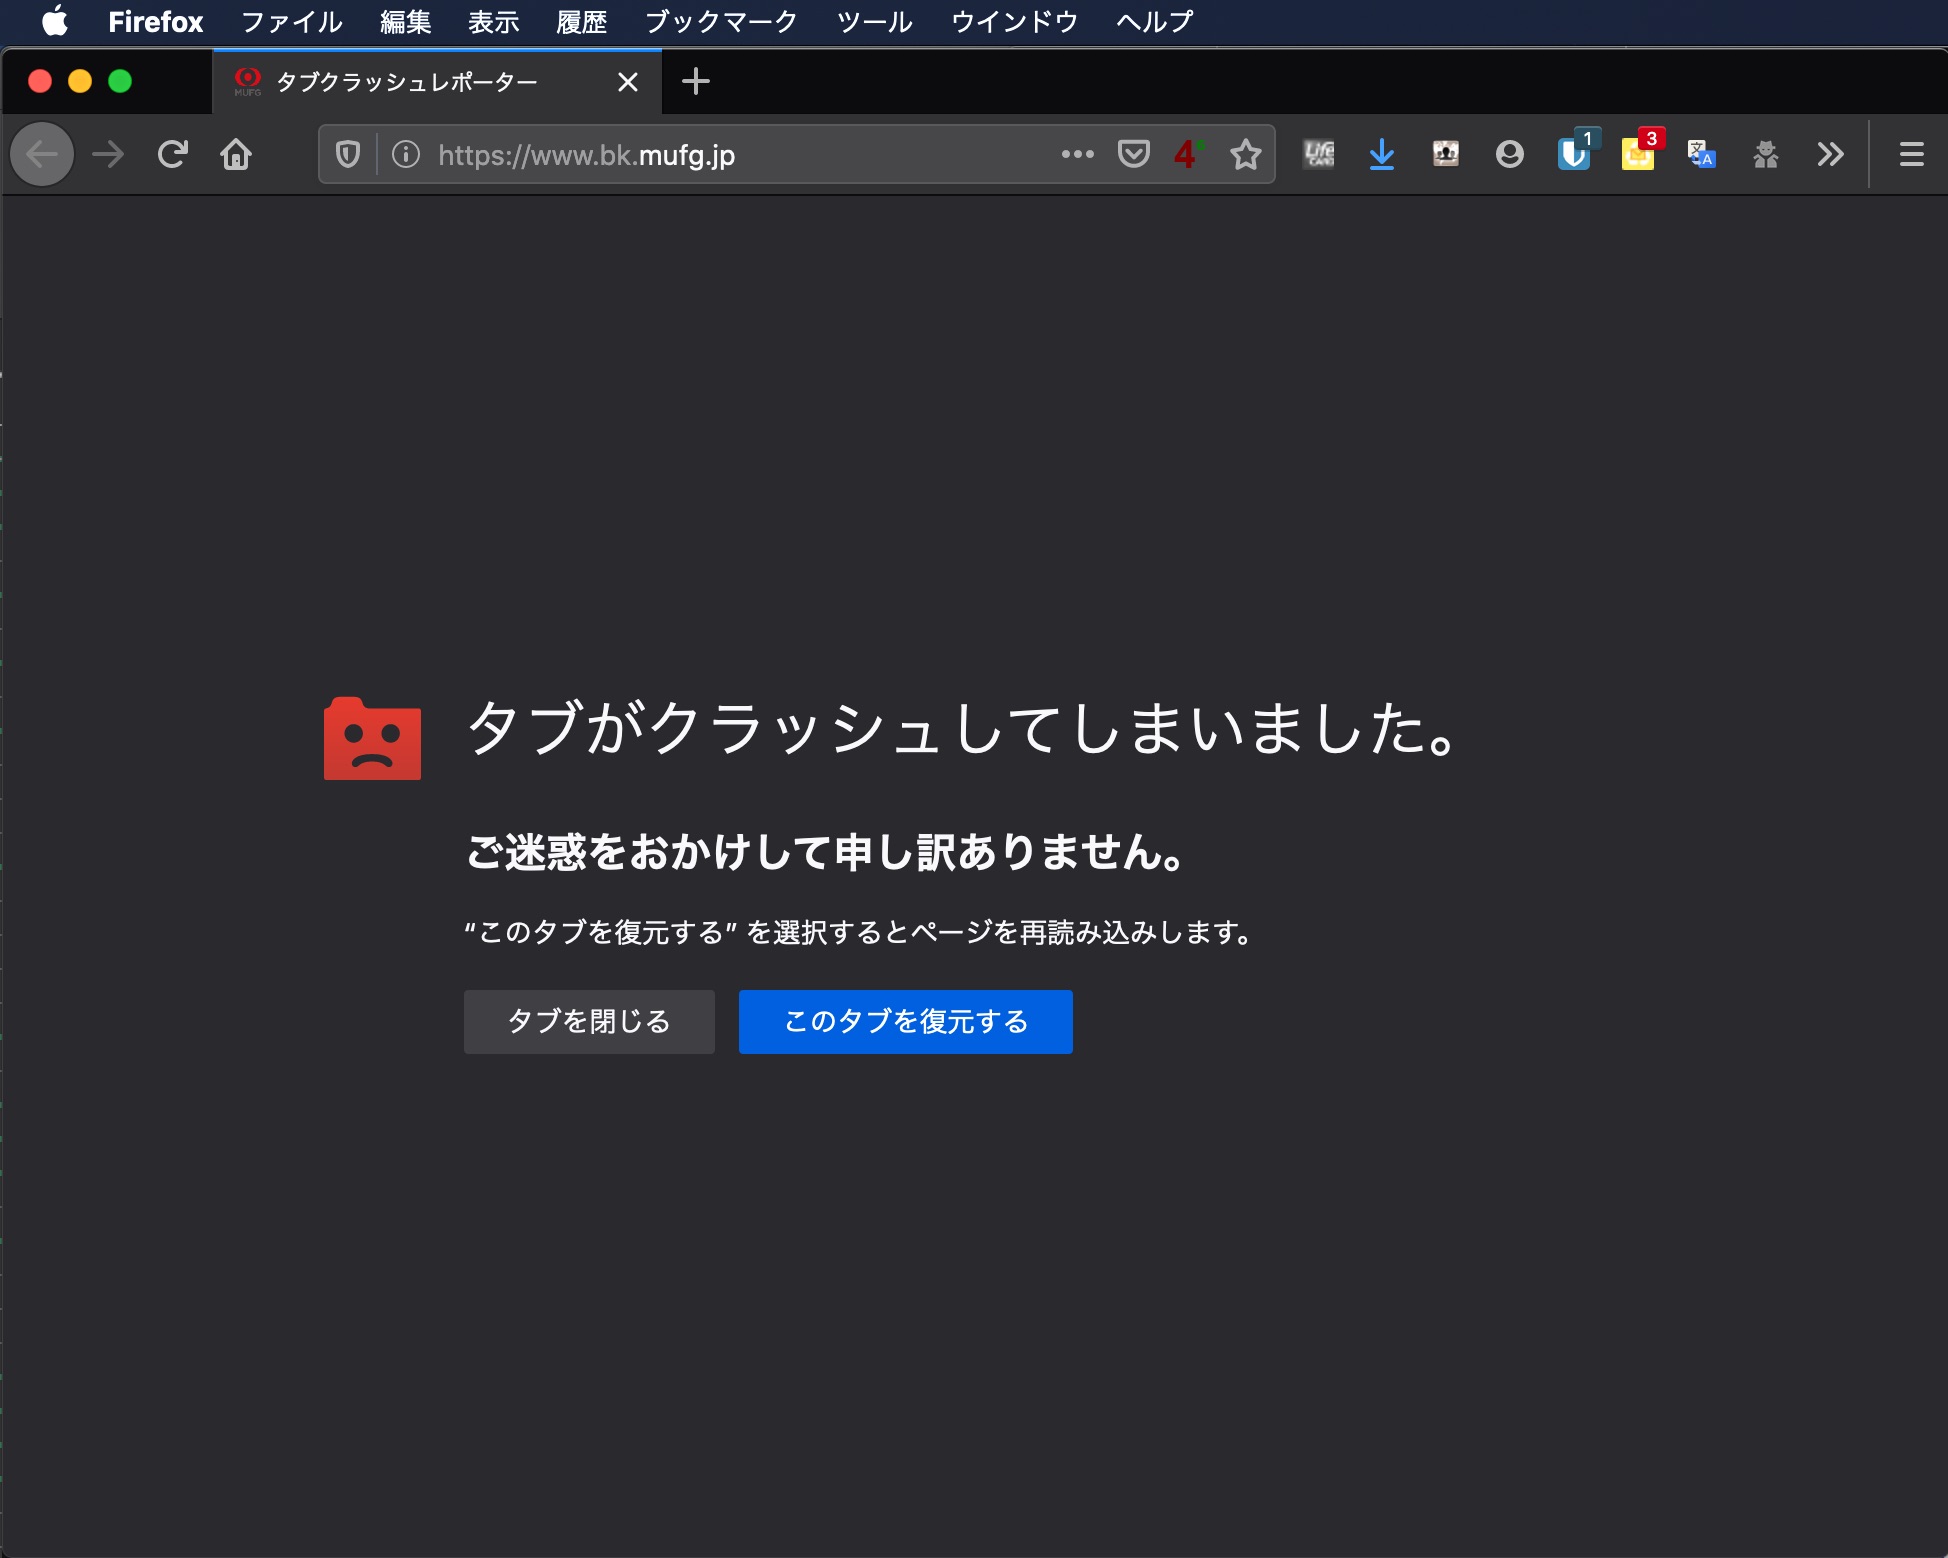Click the people photo extension icon
This screenshot has width=1948, height=1558.
pyautogui.click(x=1446, y=155)
